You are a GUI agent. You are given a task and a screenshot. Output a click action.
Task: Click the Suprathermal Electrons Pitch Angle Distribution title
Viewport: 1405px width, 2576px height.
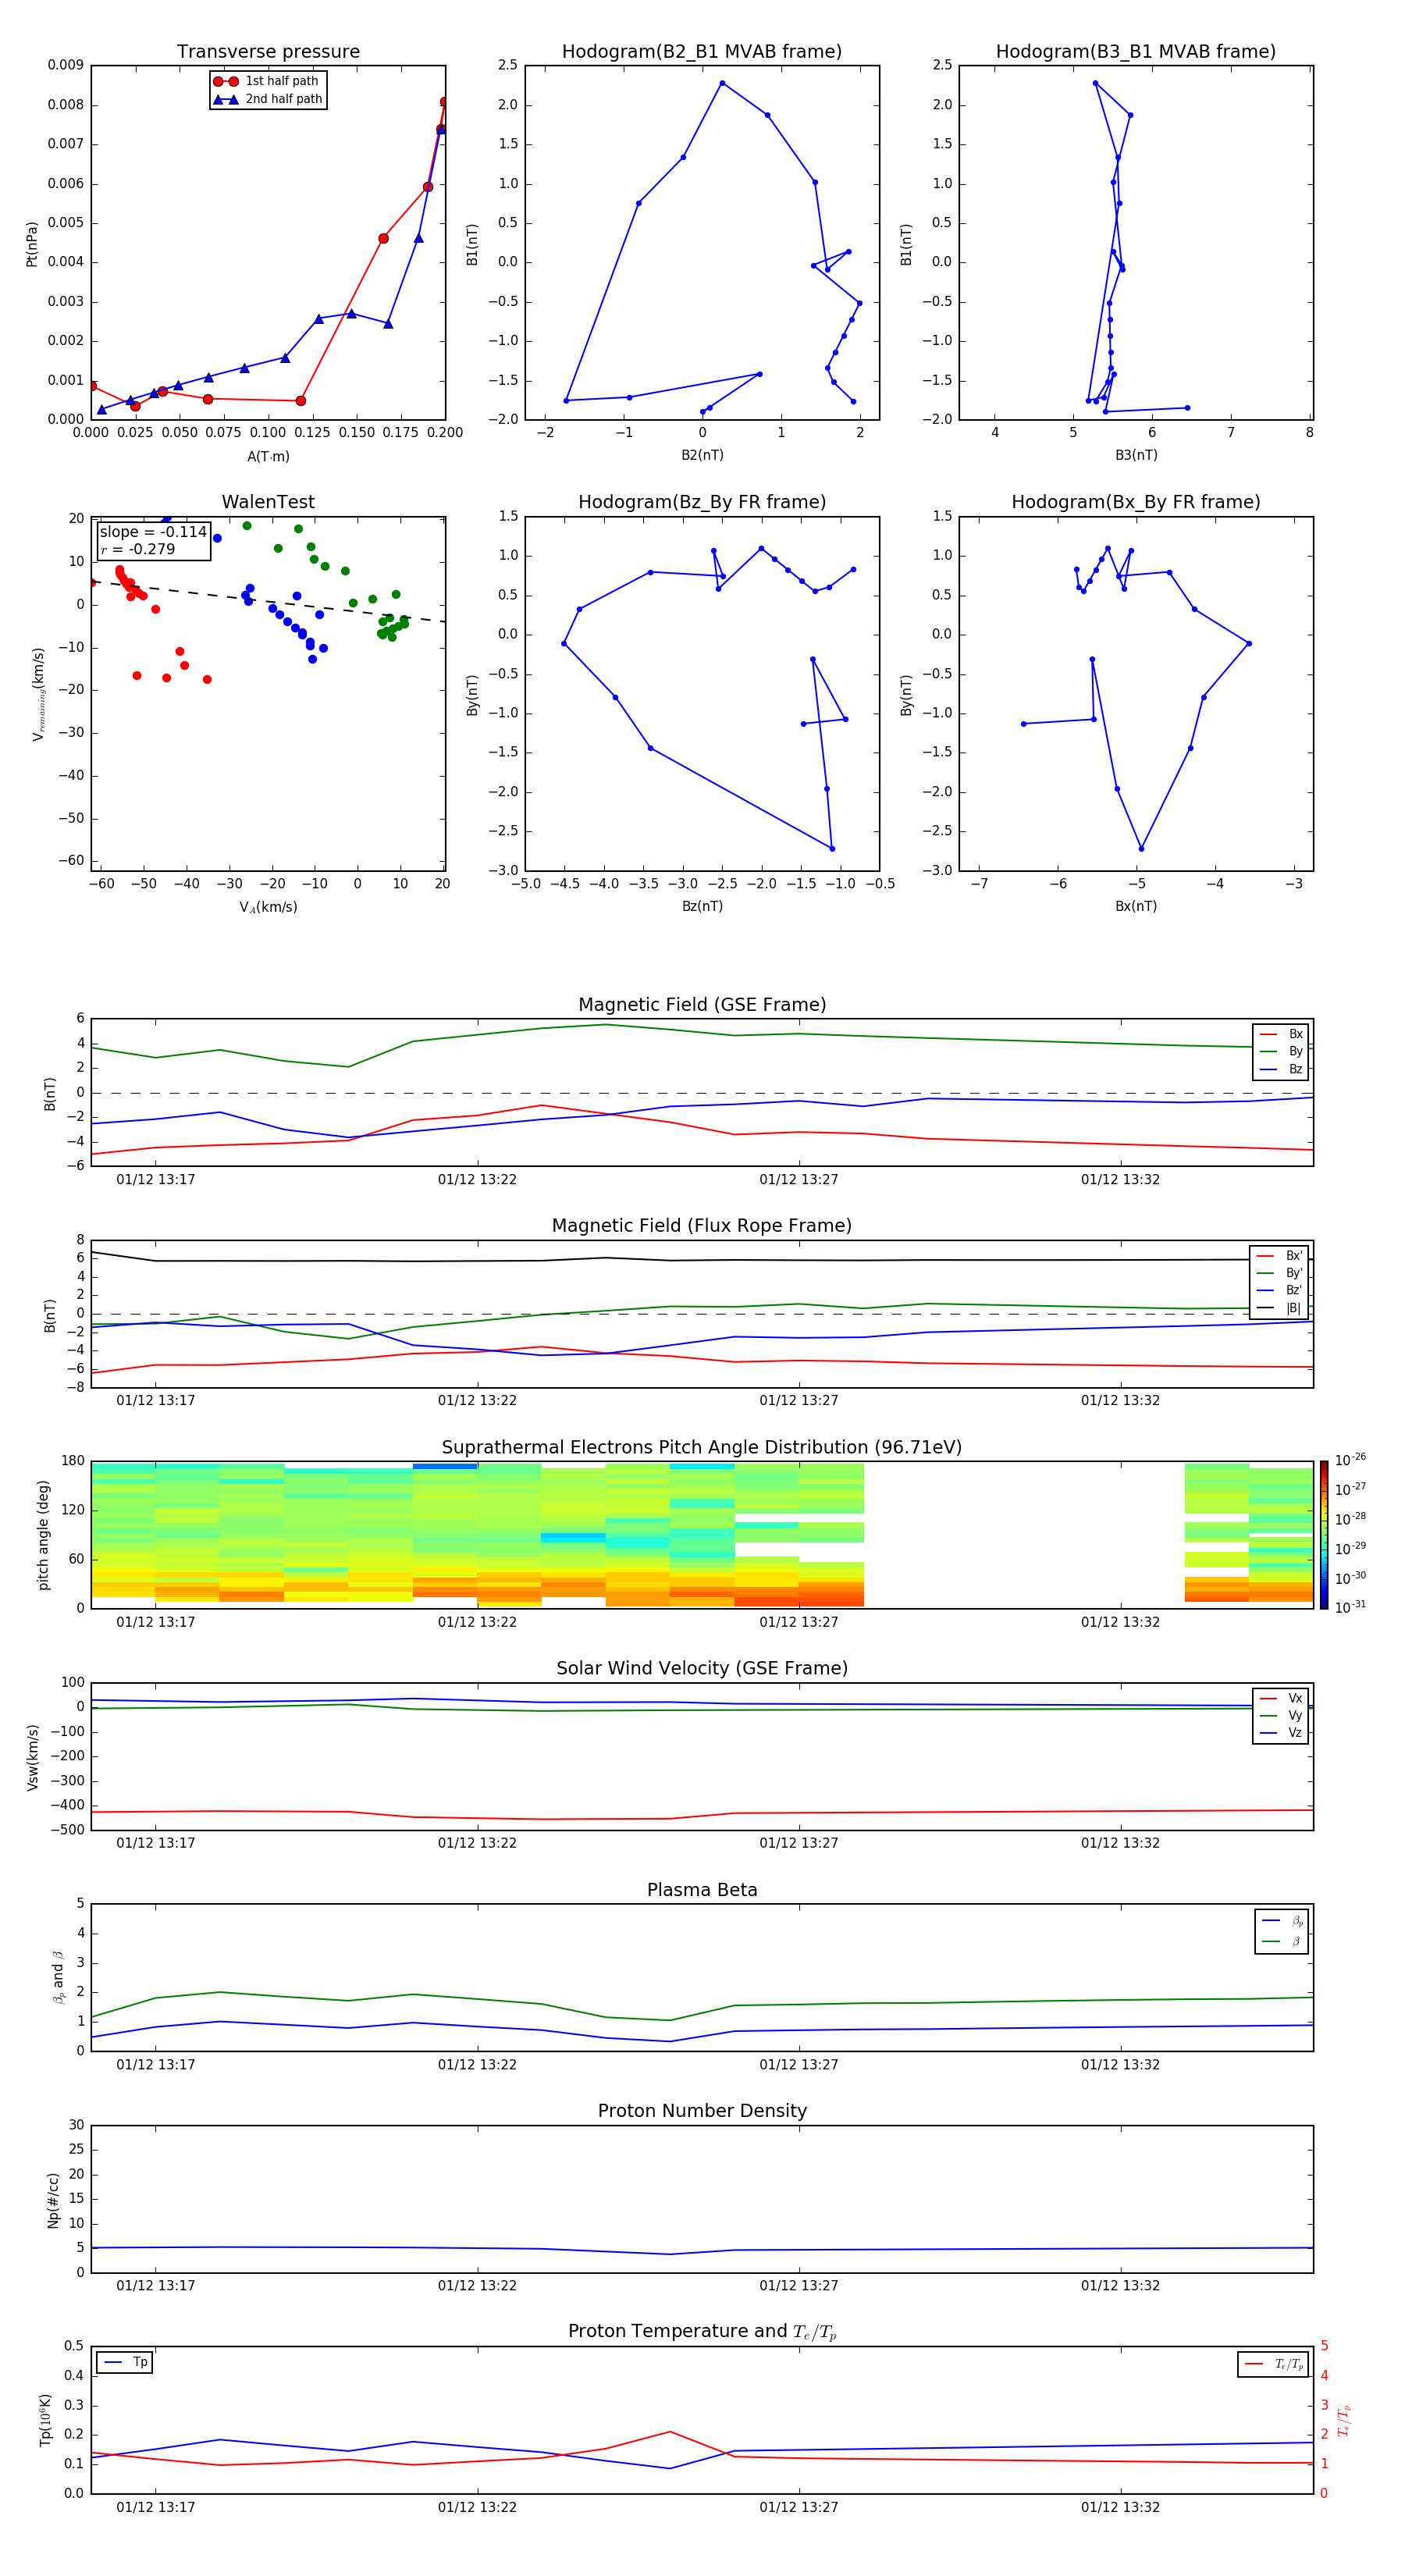702,1448
